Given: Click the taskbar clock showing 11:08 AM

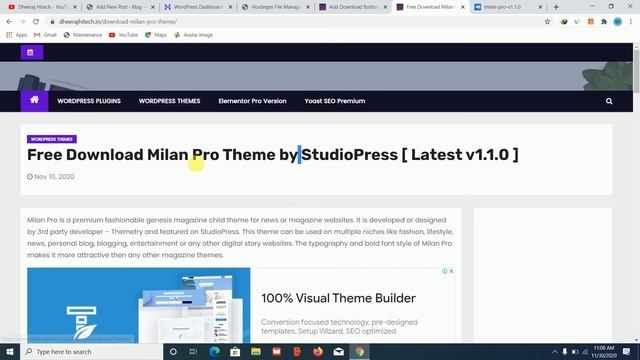Looking at the screenshot, I should pos(604,351).
